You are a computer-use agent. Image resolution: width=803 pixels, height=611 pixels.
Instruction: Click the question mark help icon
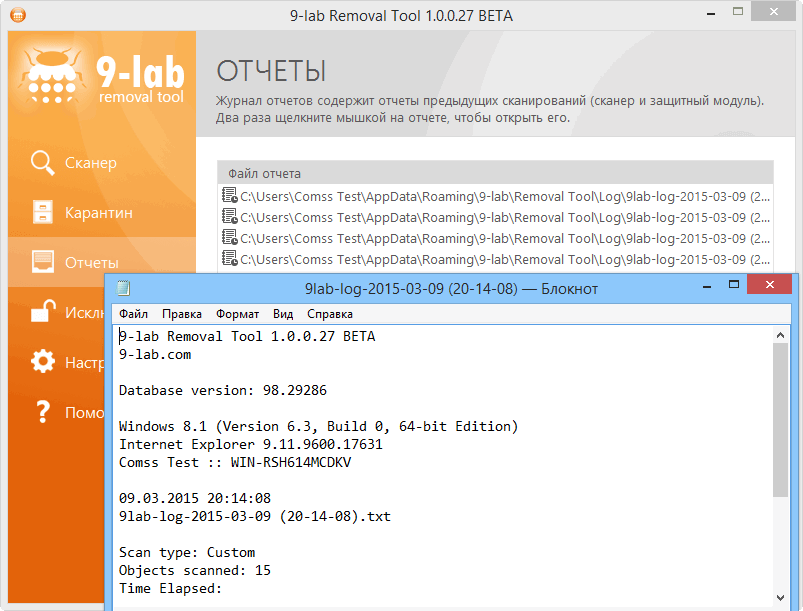[43, 411]
